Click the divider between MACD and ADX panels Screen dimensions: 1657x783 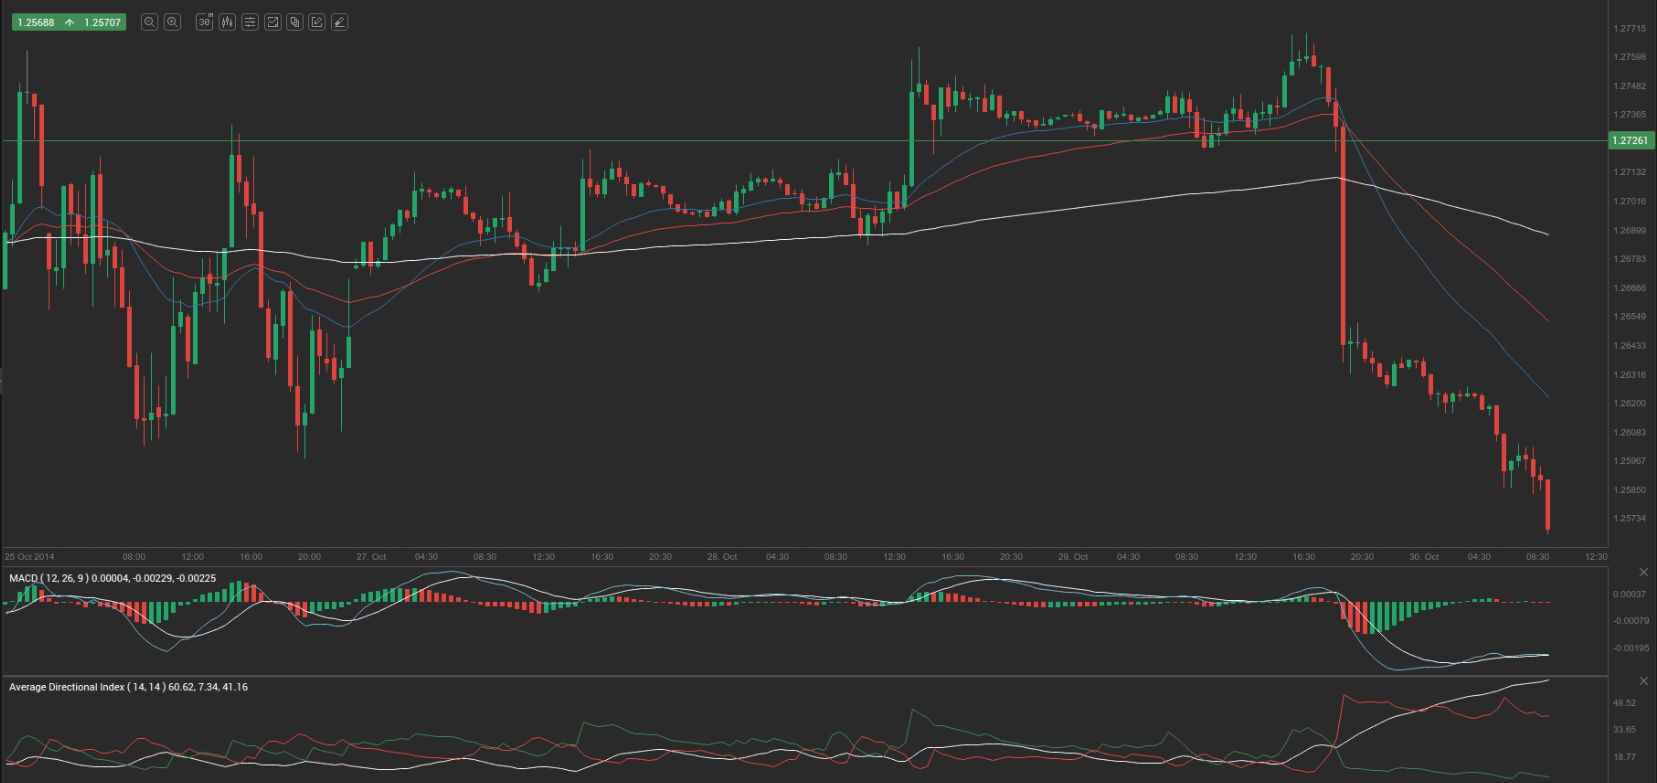800,676
